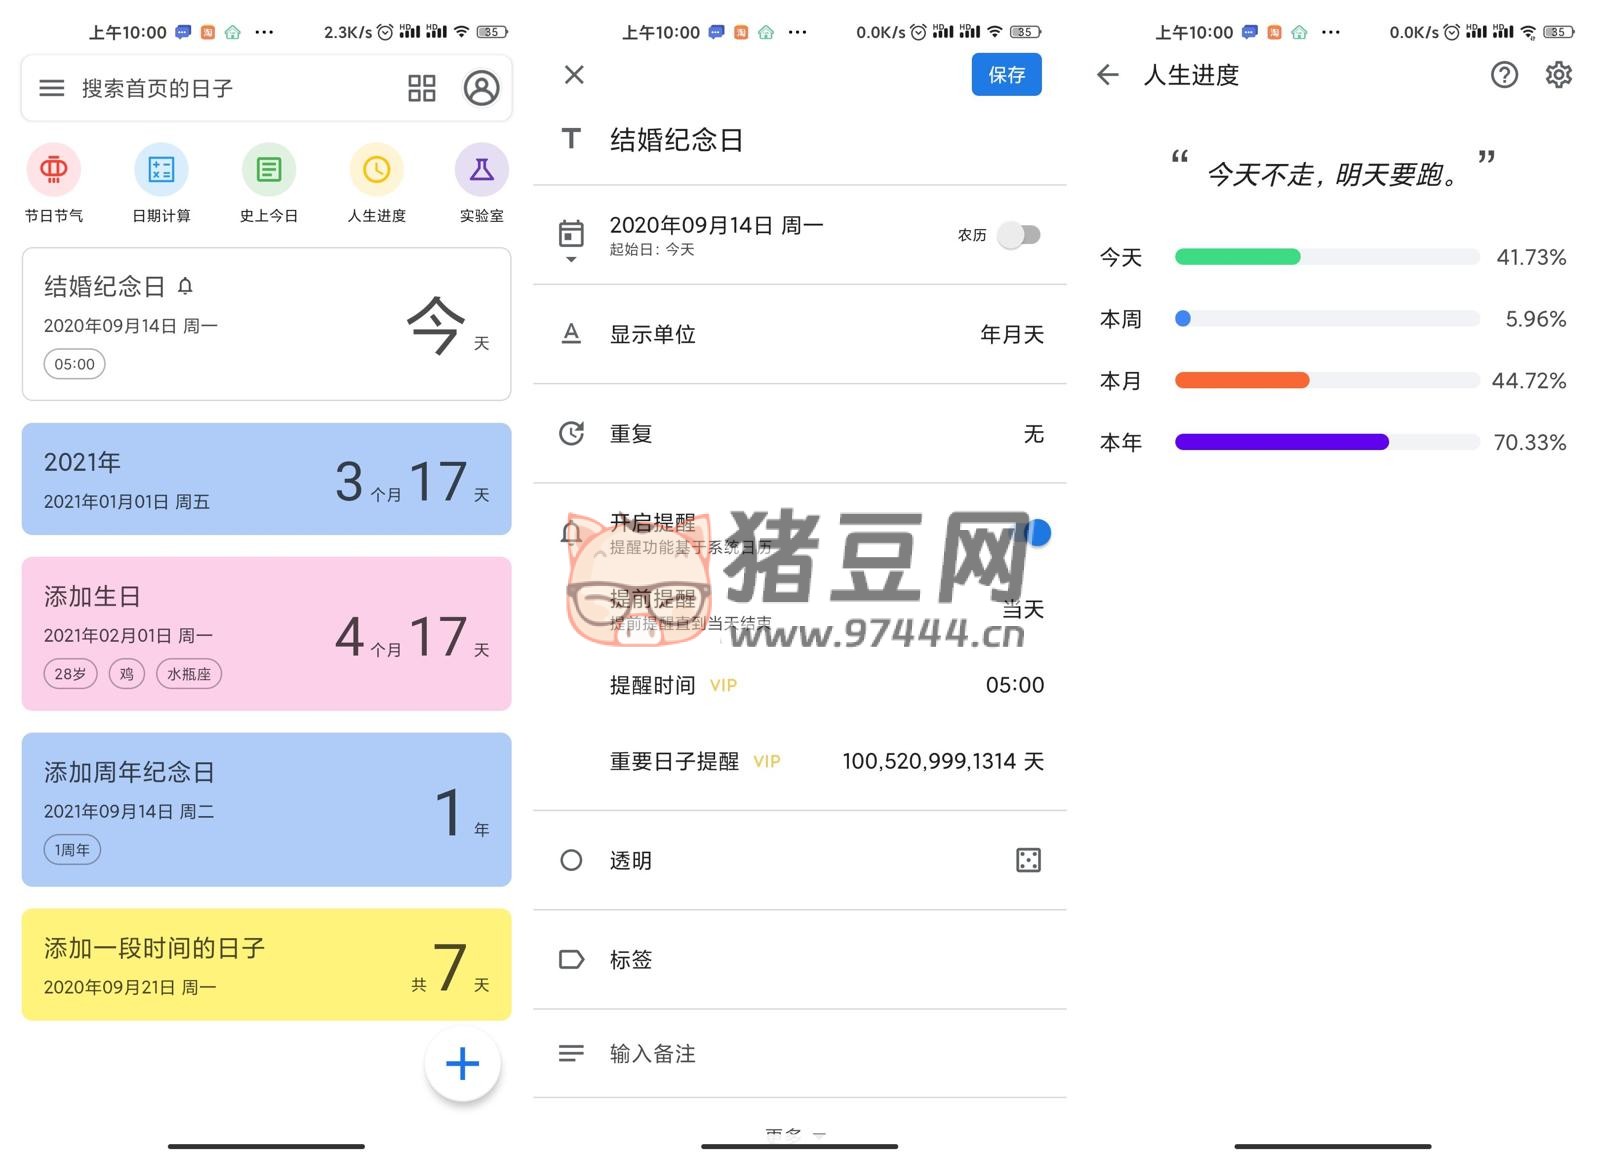Open the 人生进度 clock icon
Image resolution: width=1600 pixels, height=1156 pixels.
coord(376,170)
